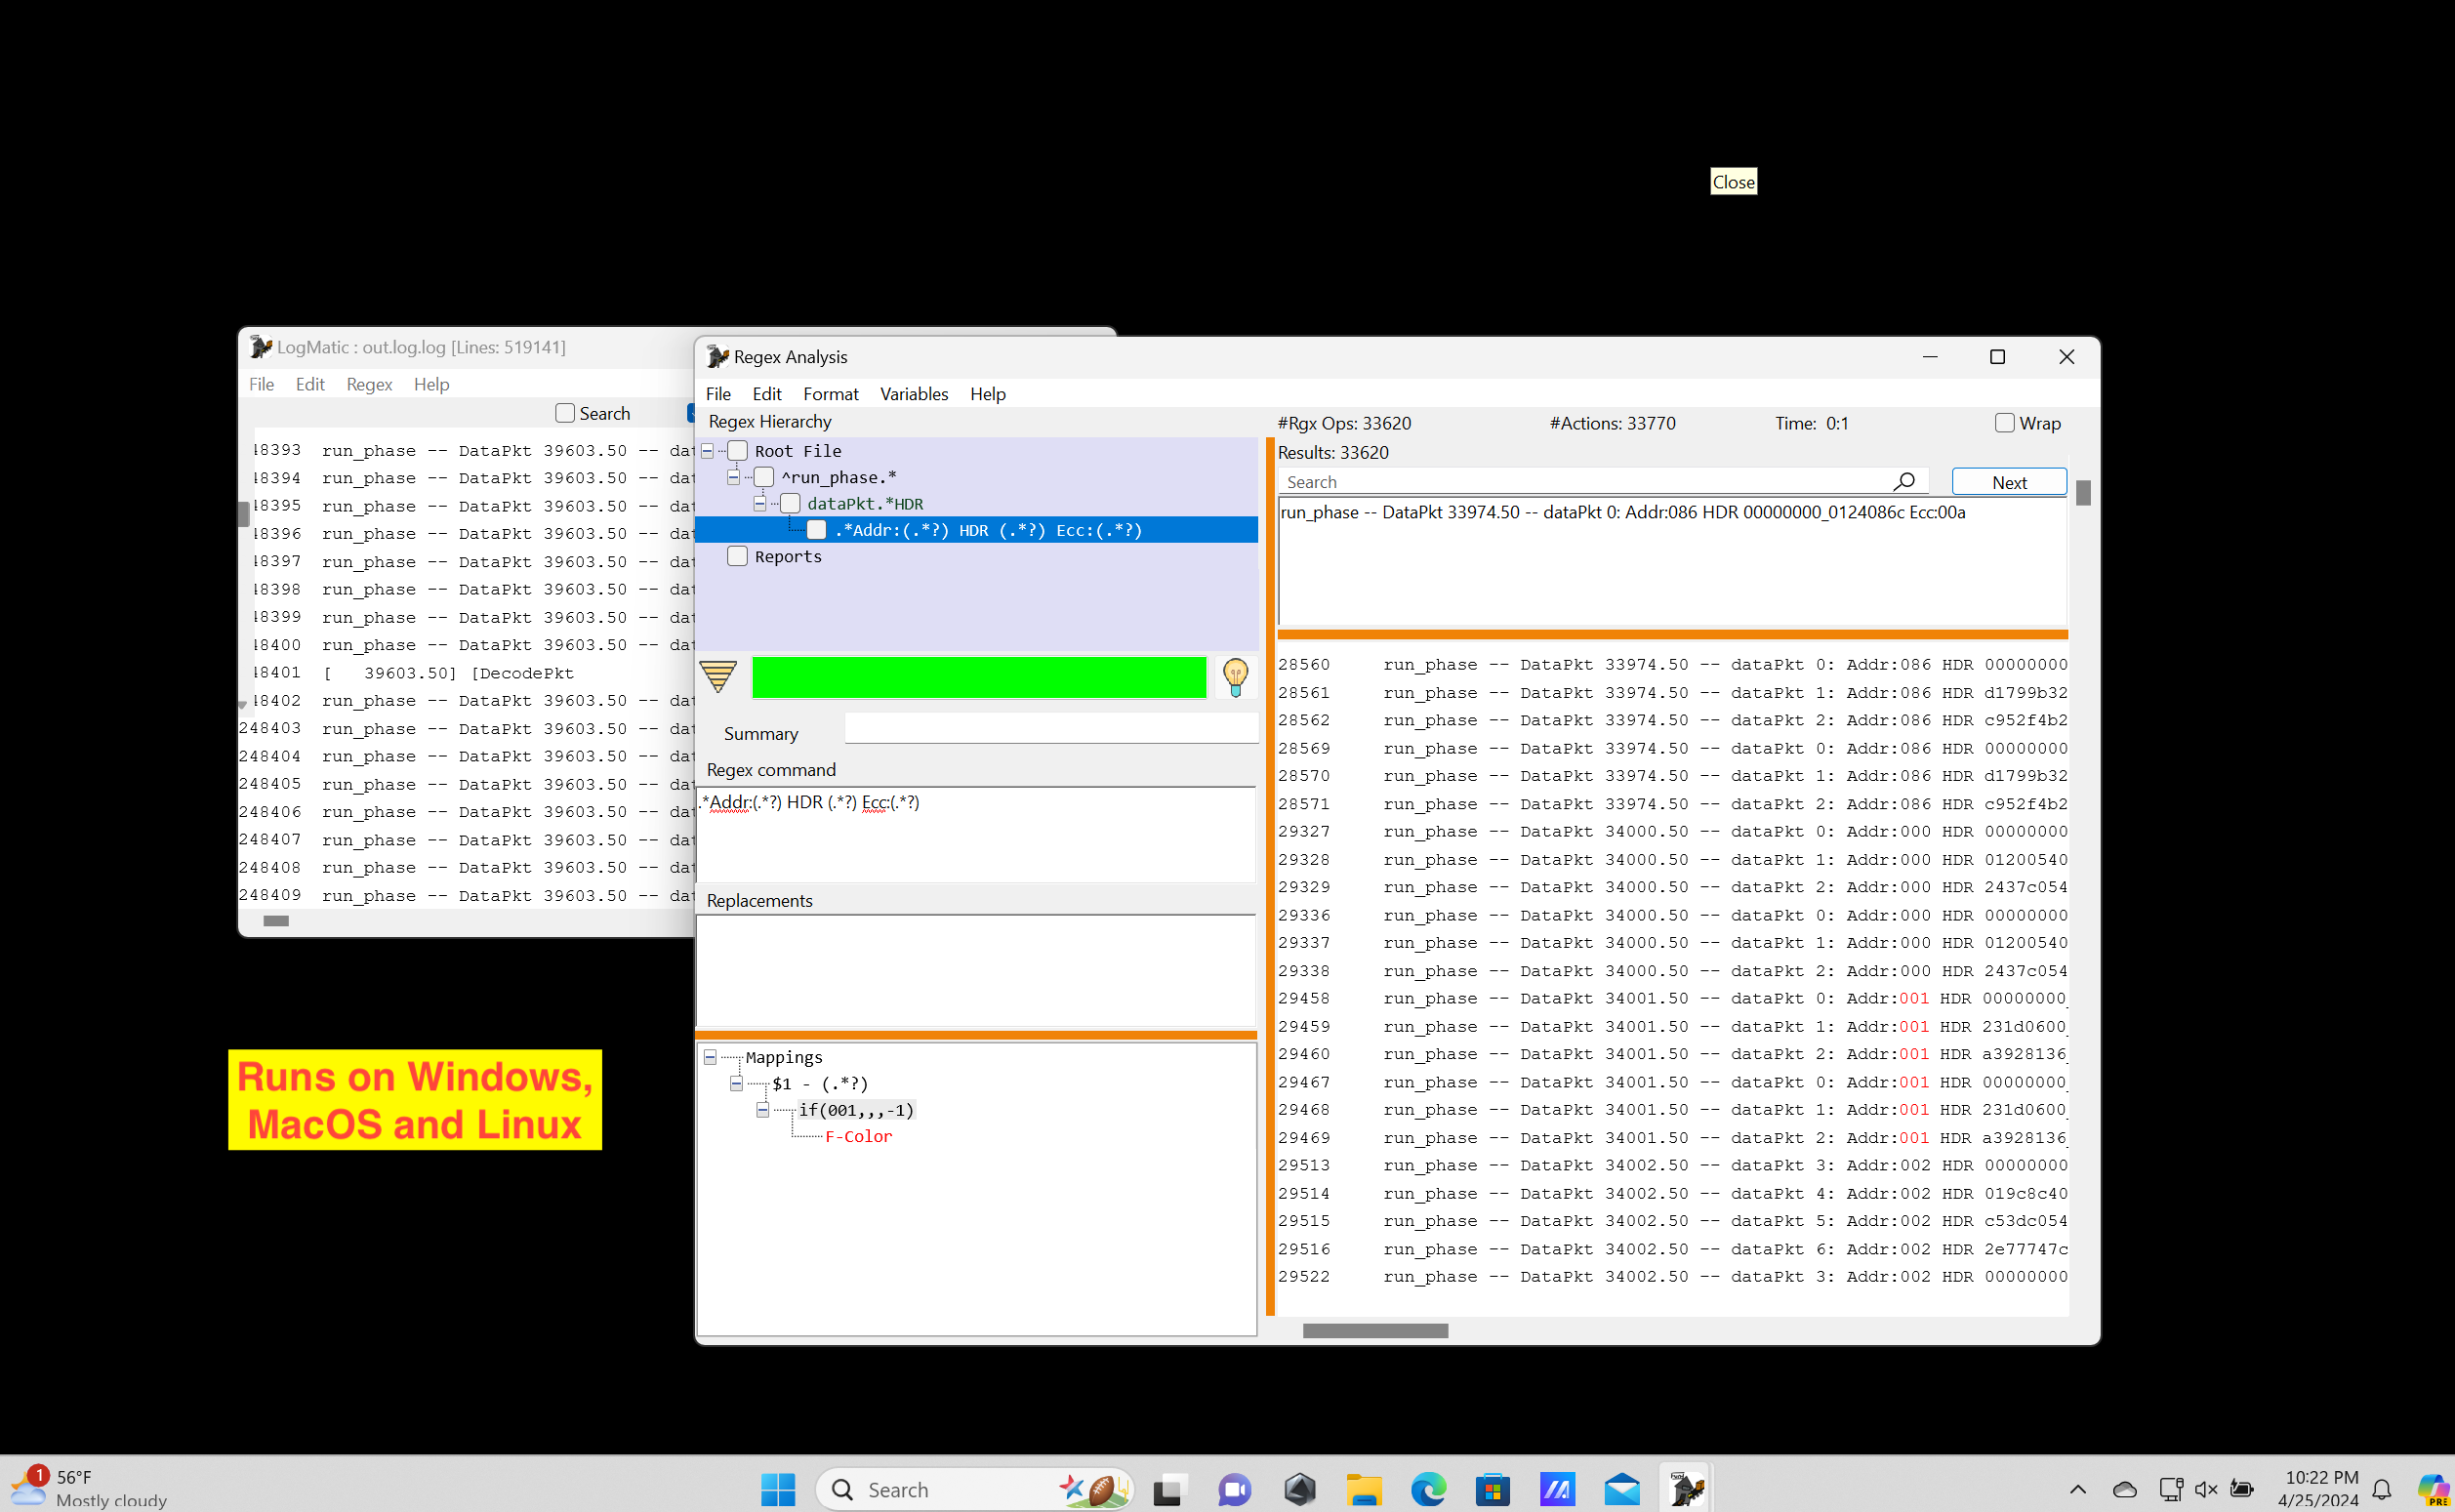Open the Teams chat icon in the taskbar
Screen dimensions: 2455x1512
(x=1235, y=1489)
